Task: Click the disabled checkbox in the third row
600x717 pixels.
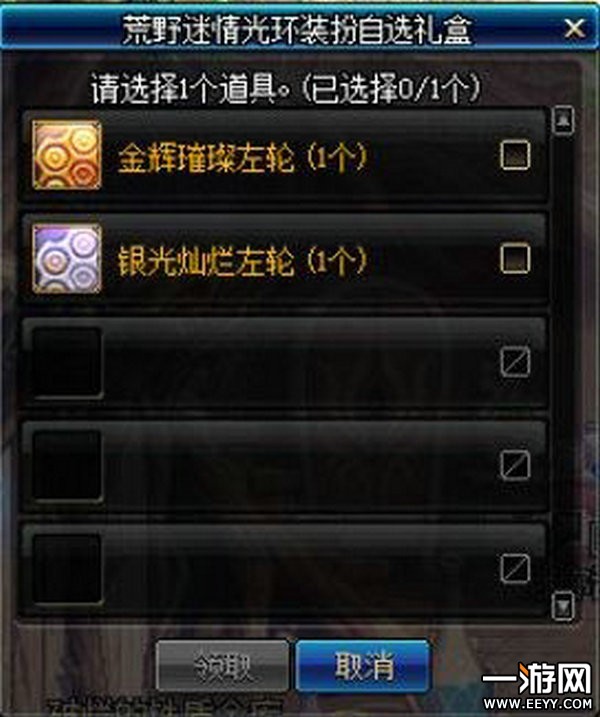Action: 515,362
